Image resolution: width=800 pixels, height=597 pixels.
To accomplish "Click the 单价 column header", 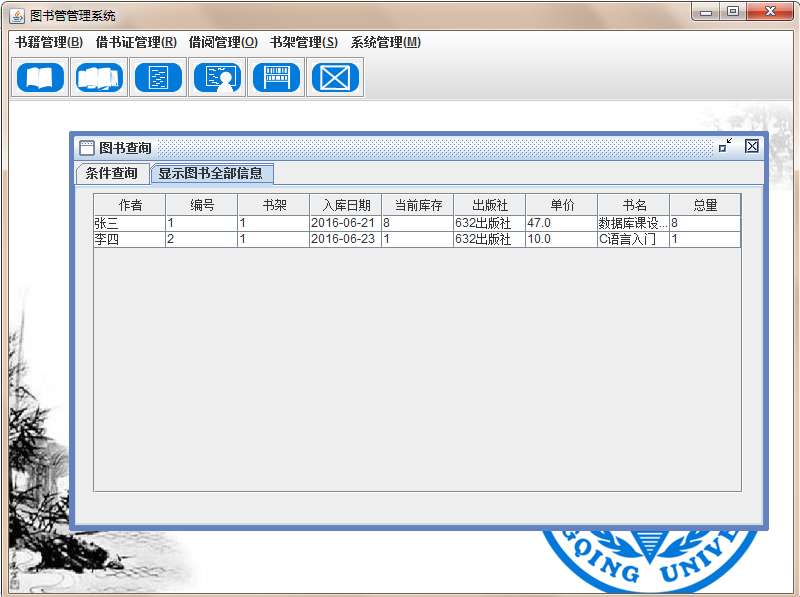I will 561,205.
